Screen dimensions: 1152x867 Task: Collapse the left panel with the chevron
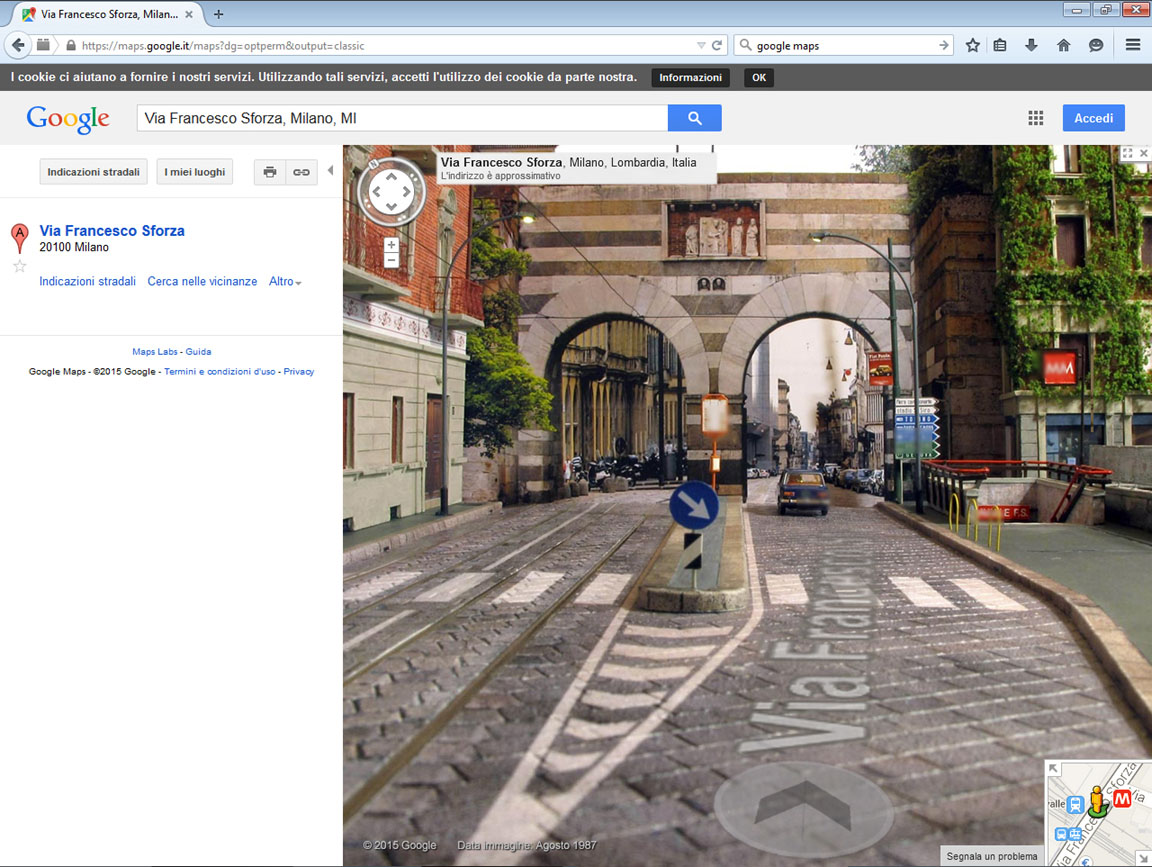point(330,172)
